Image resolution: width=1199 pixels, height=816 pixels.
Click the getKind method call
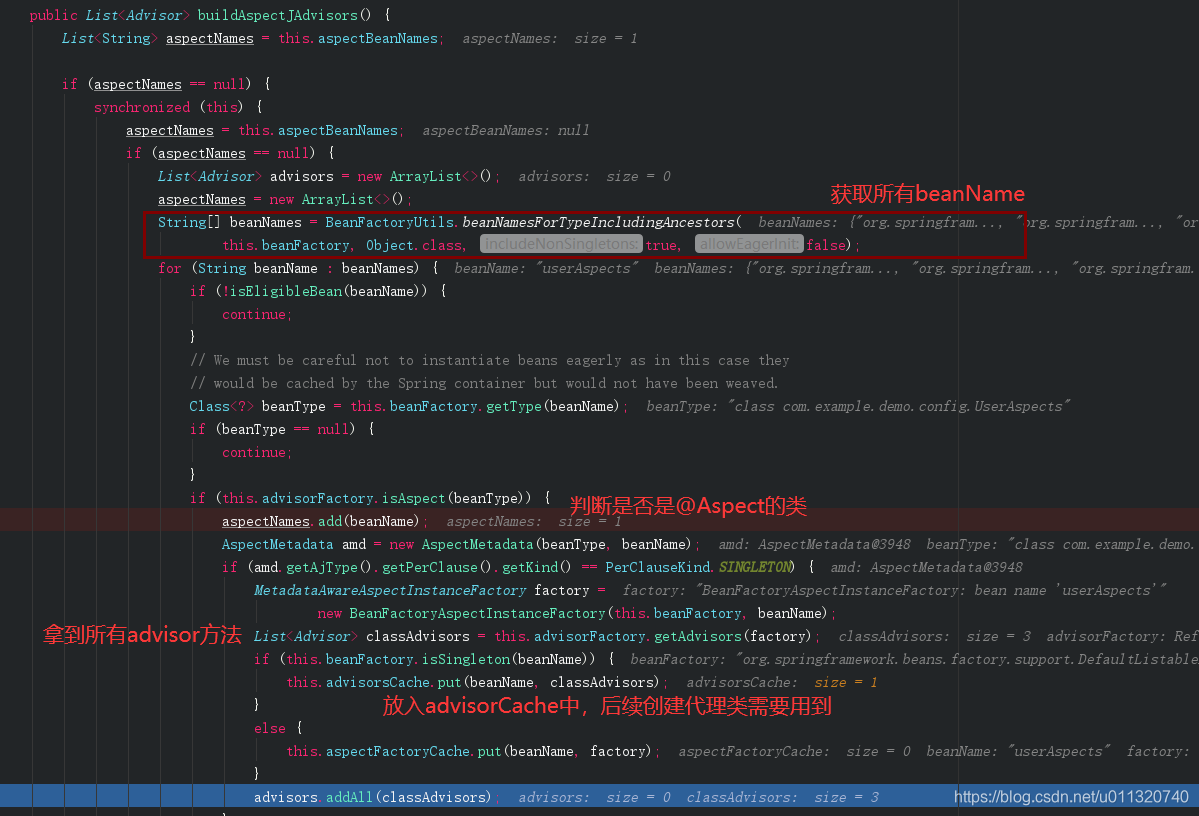tap(530, 567)
